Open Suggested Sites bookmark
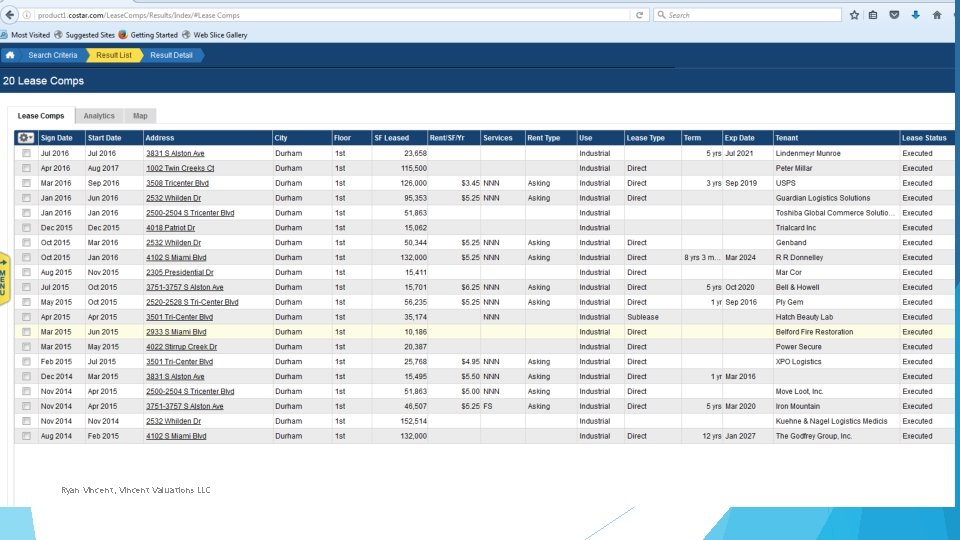The image size is (960, 540). point(84,35)
